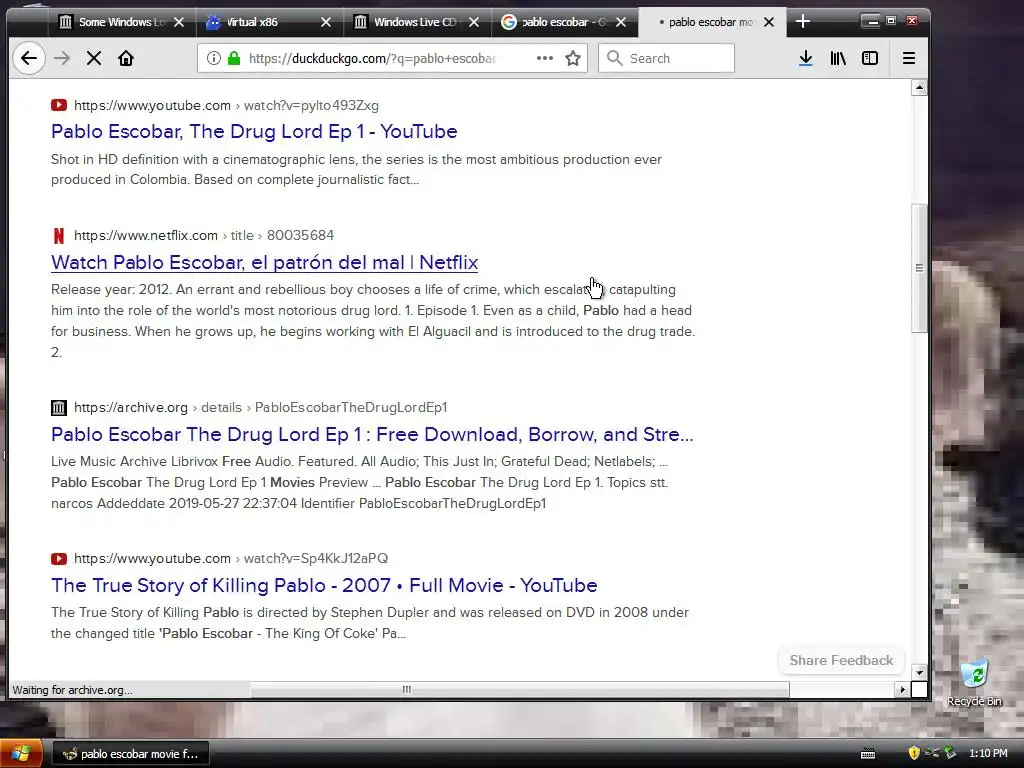Toggle the sidebar view
The height and width of the screenshot is (768, 1024).
(870, 58)
